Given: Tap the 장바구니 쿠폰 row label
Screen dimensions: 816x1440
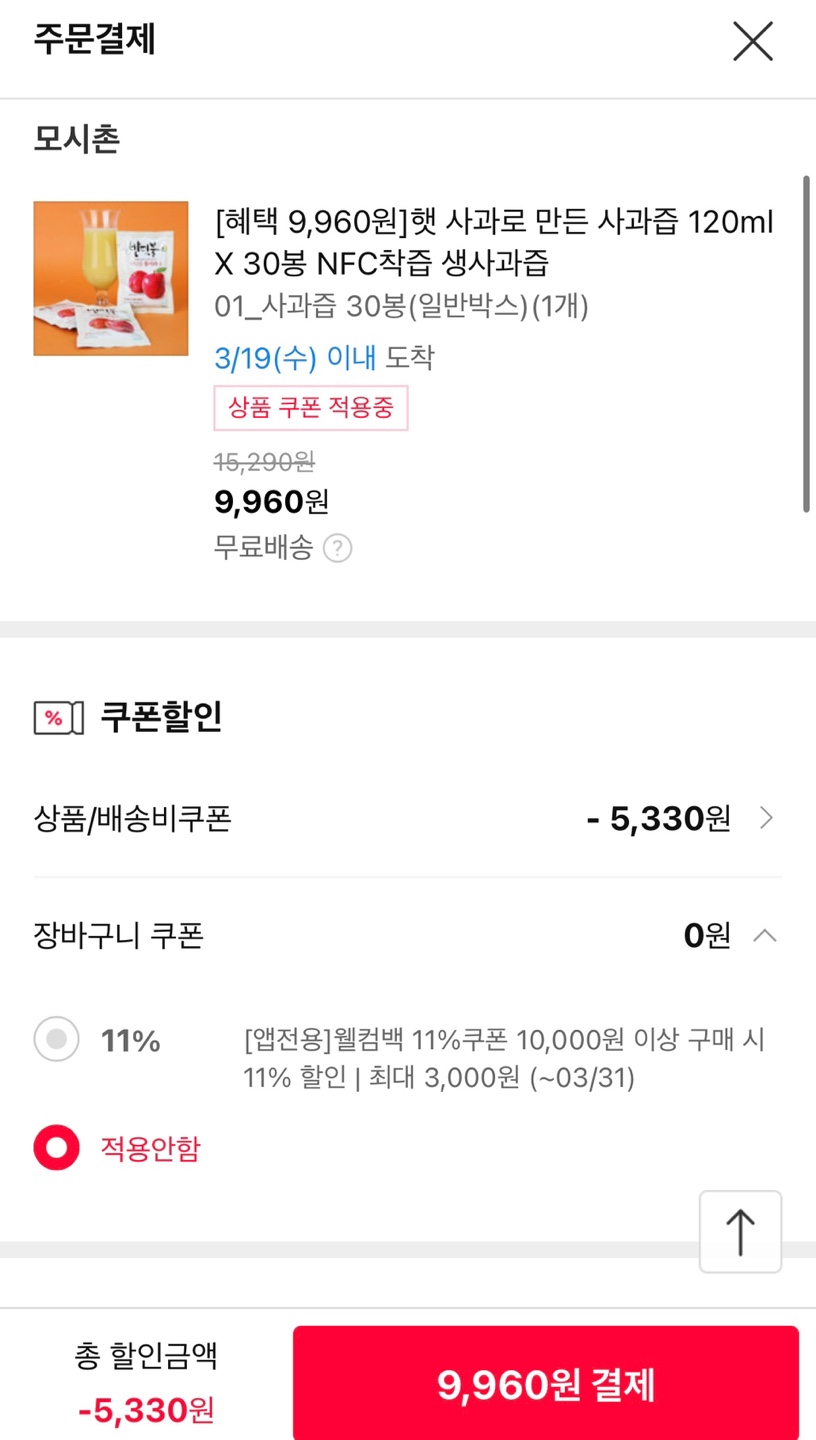Looking at the screenshot, I should pos(119,936).
